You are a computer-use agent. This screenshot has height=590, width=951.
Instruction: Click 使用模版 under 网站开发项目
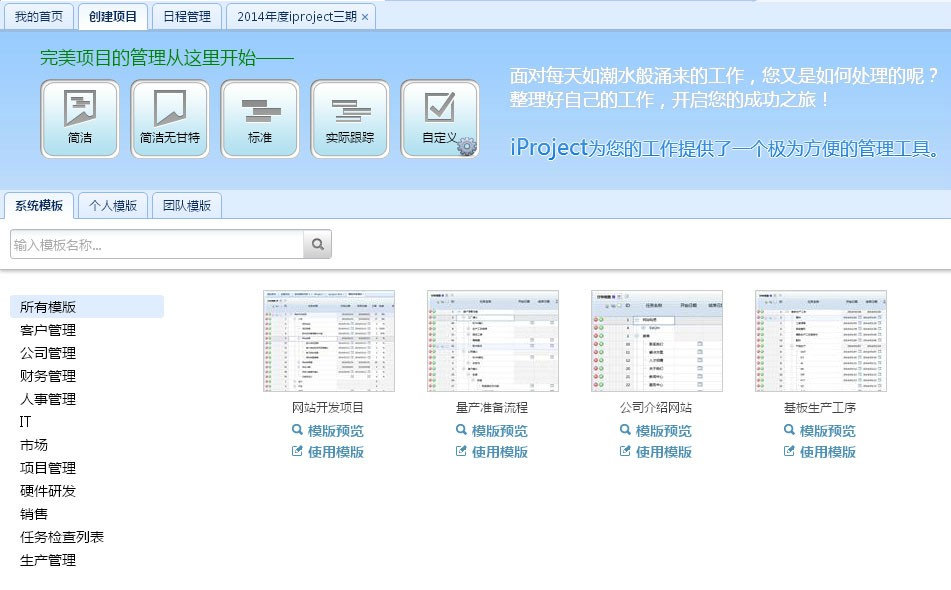(x=328, y=452)
